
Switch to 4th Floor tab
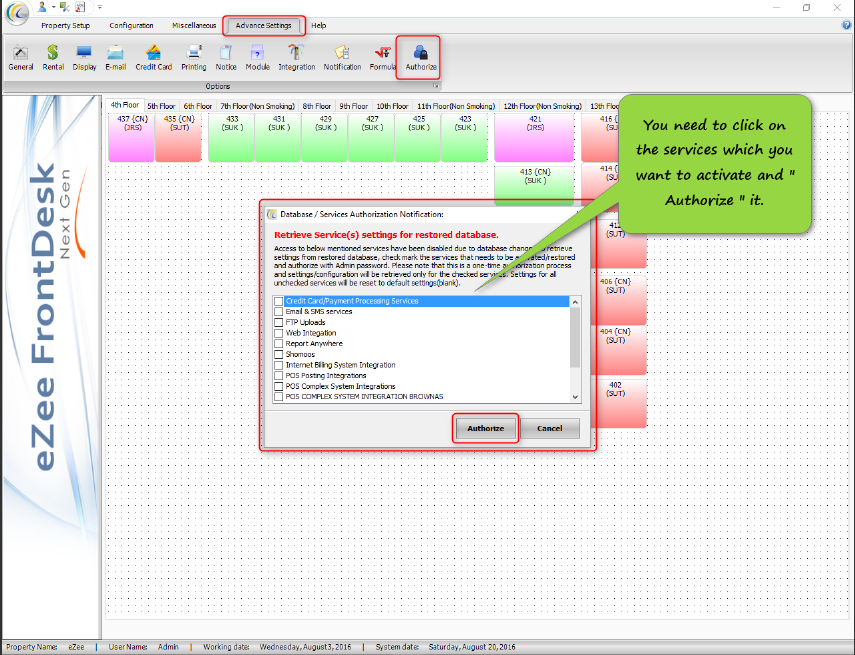125,105
